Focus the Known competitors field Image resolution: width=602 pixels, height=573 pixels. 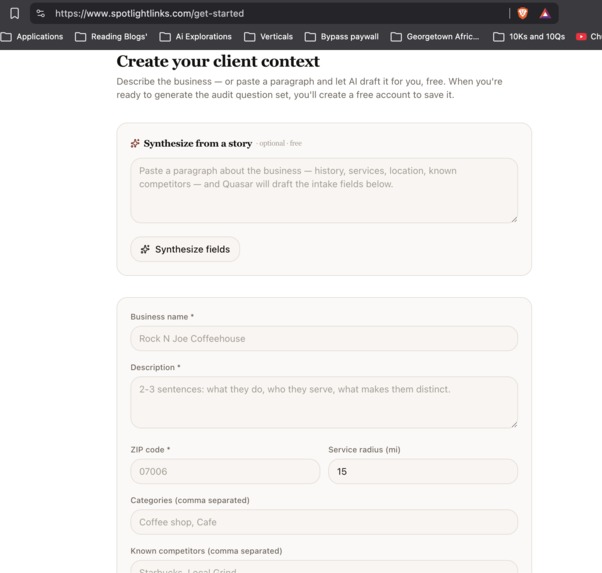point(324,567)
